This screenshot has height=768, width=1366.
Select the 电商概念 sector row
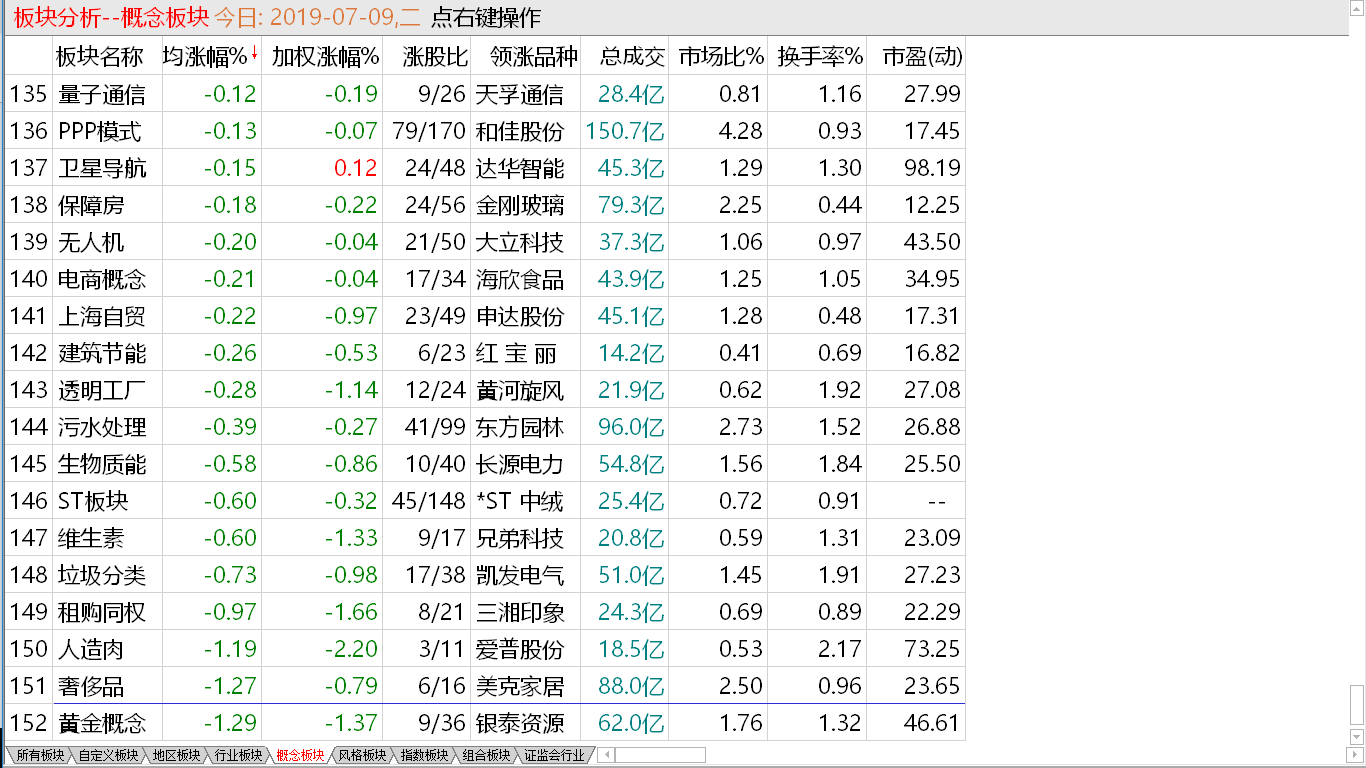tap(485, 279)
